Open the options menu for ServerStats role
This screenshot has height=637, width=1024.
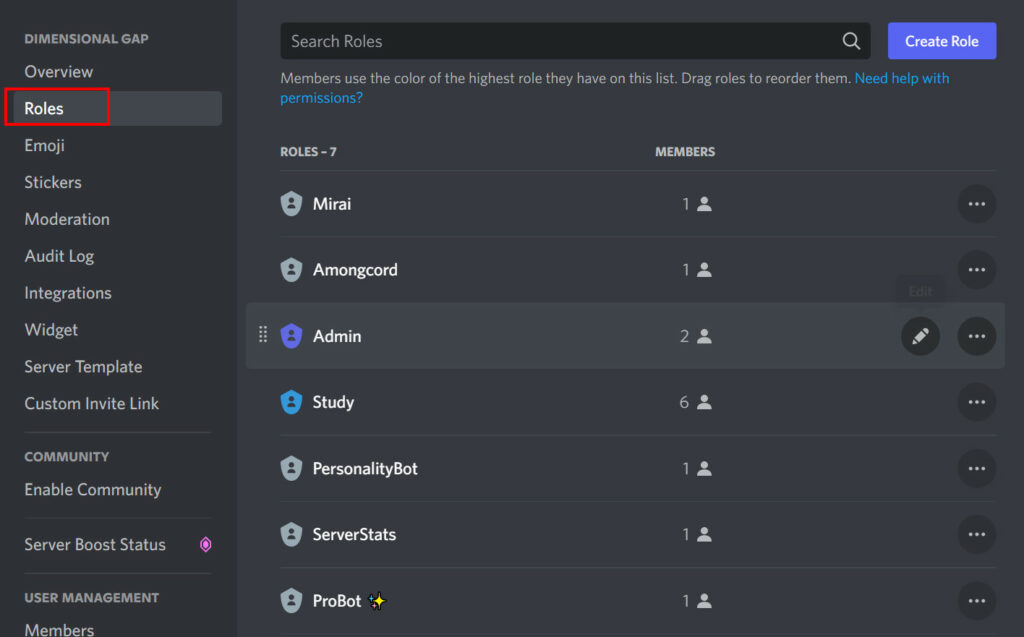point(977,534)
